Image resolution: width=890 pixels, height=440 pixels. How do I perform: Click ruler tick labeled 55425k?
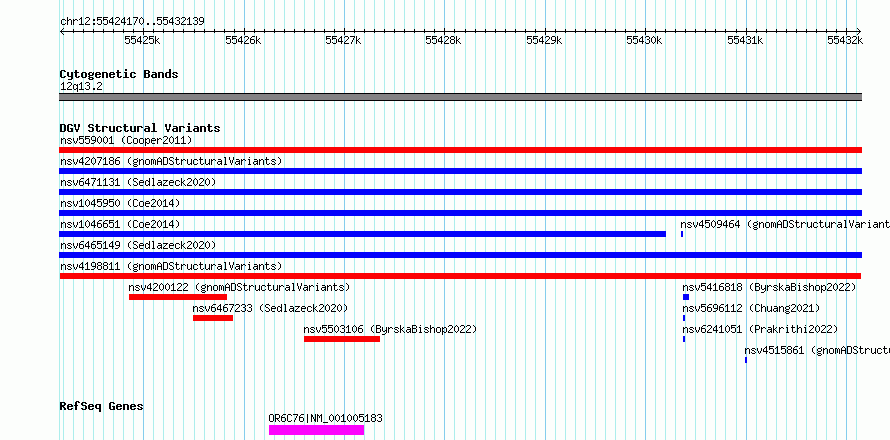pos(142,40)
